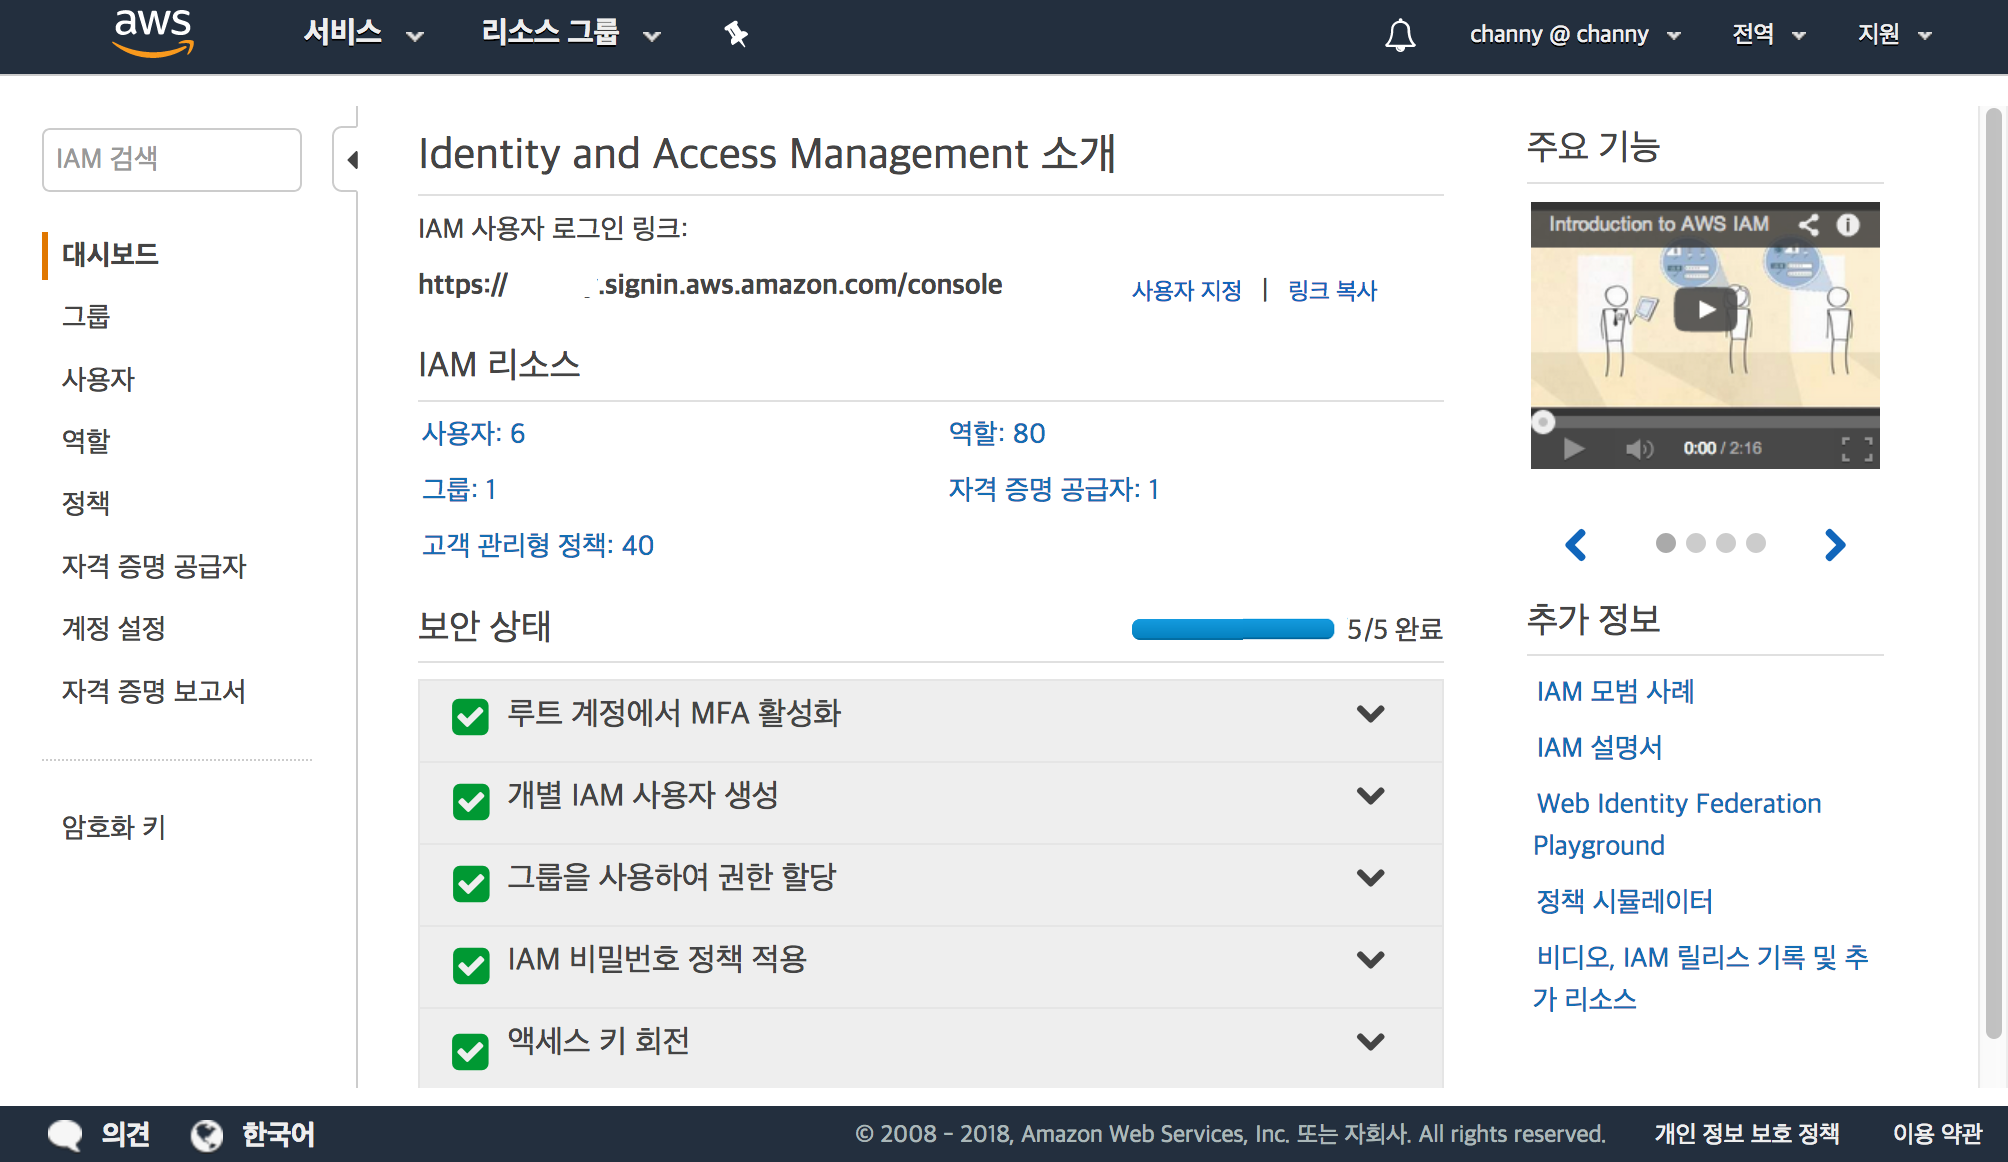Click the 링크 복사 link
Image resolution: width=2008 pixels, height=1162 pixels.
1332,291
